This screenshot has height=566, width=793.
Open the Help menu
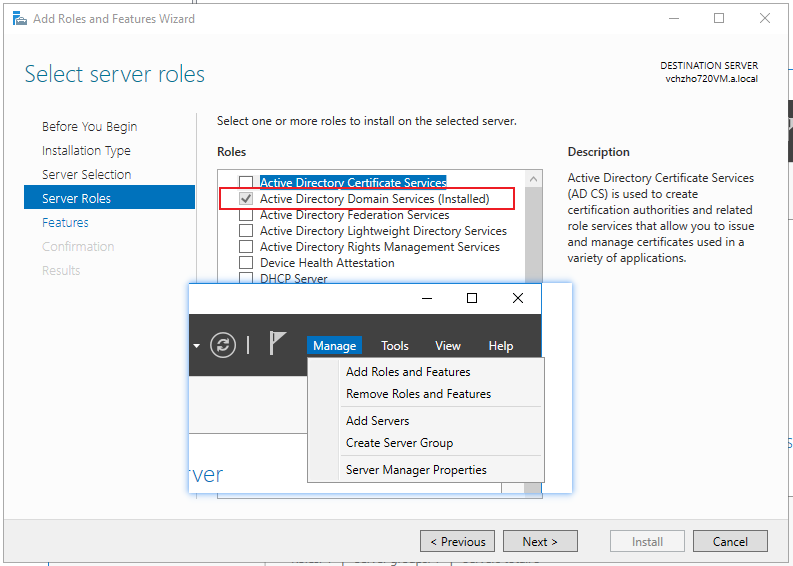(x=501, y=345)
